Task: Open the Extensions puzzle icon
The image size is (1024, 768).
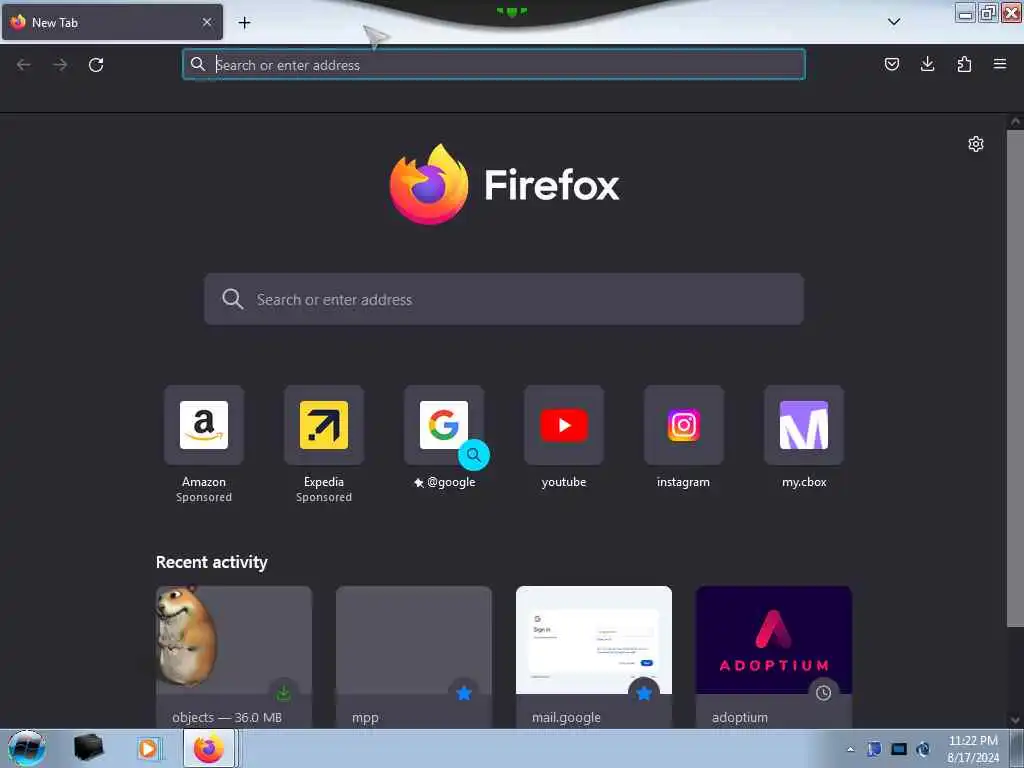Action: click(x=964, y=64)
